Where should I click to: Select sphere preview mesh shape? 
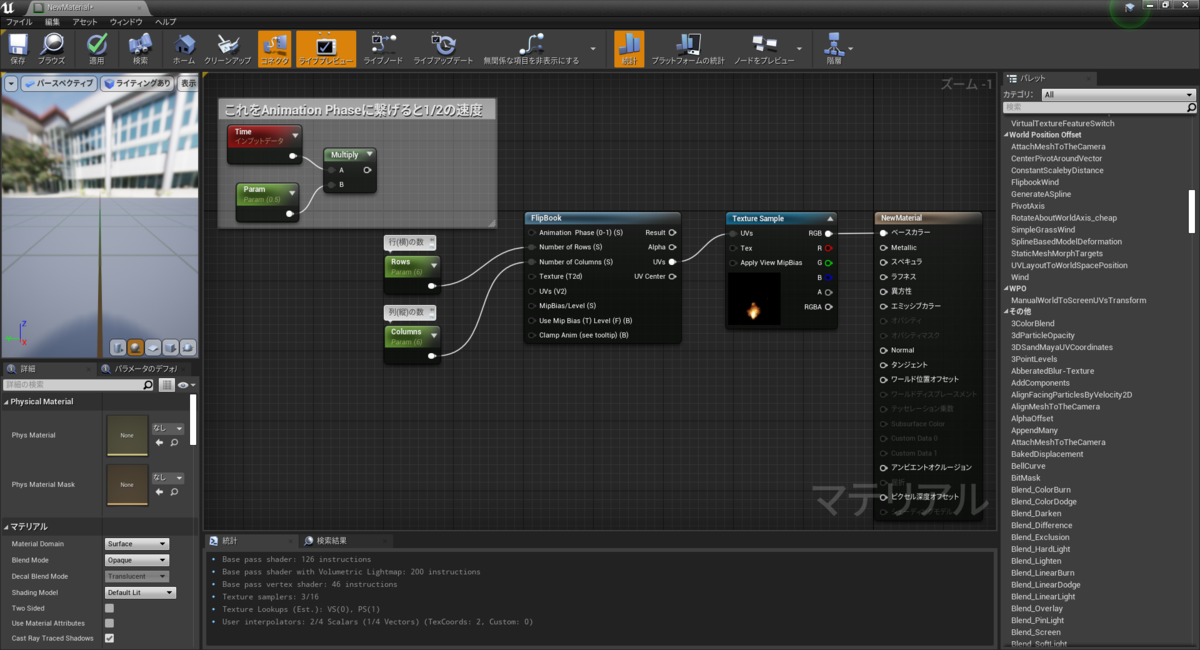coord(135,346)
